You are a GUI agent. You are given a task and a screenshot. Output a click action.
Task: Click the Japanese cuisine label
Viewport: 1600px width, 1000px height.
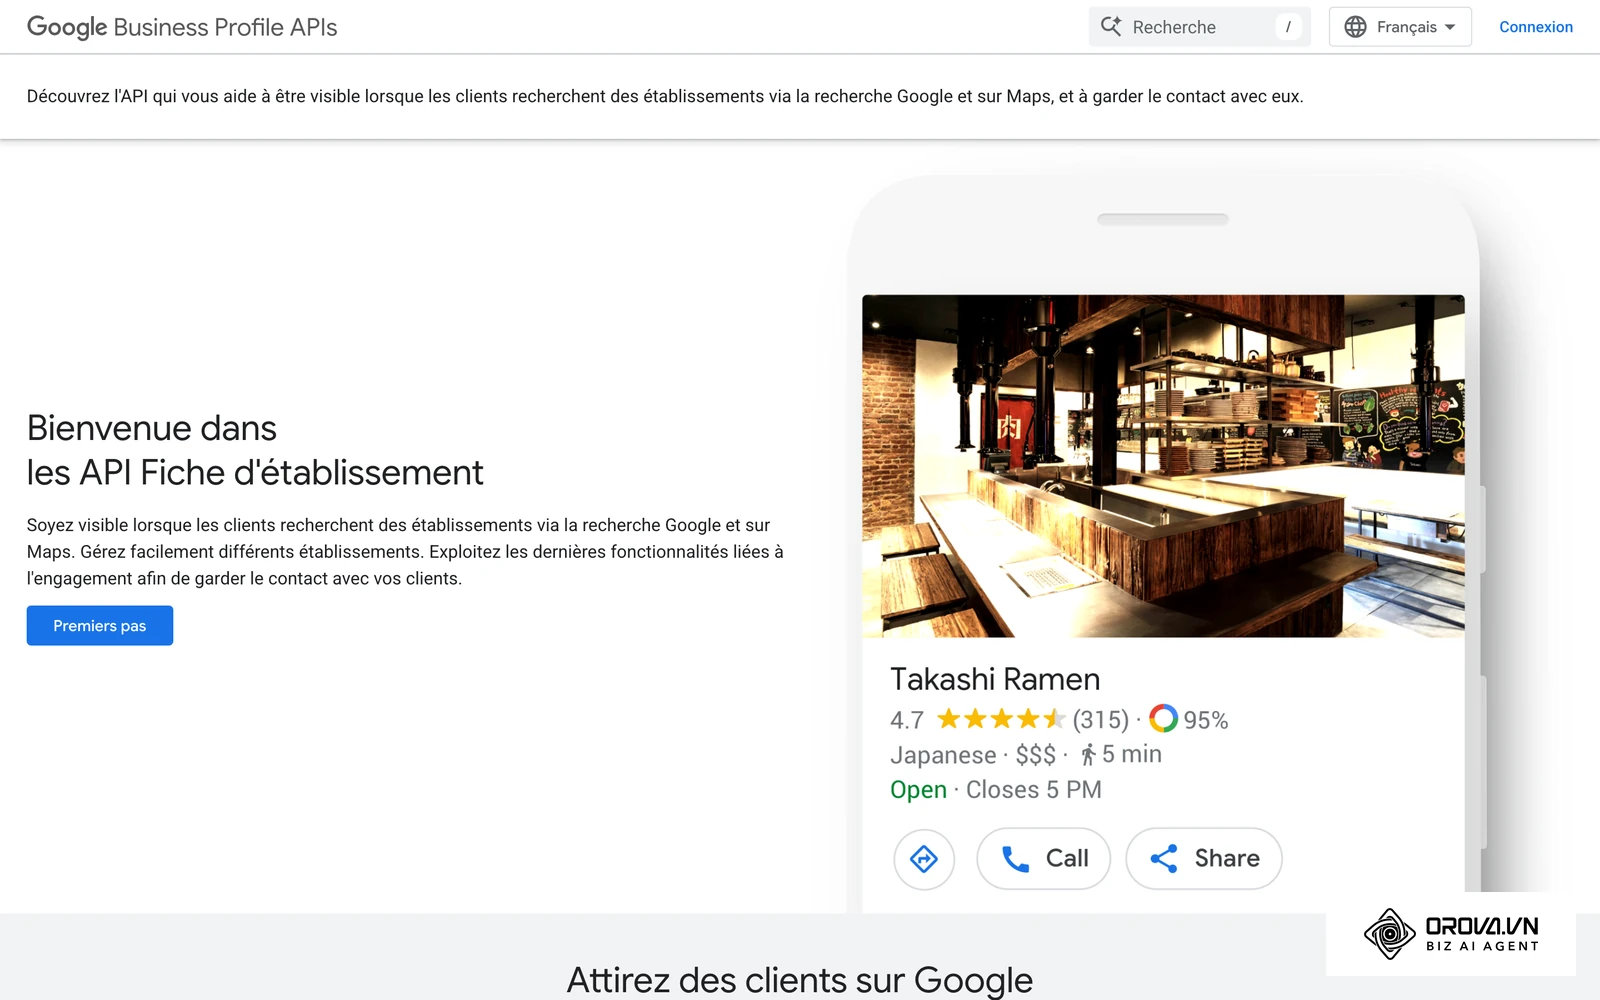943,755
